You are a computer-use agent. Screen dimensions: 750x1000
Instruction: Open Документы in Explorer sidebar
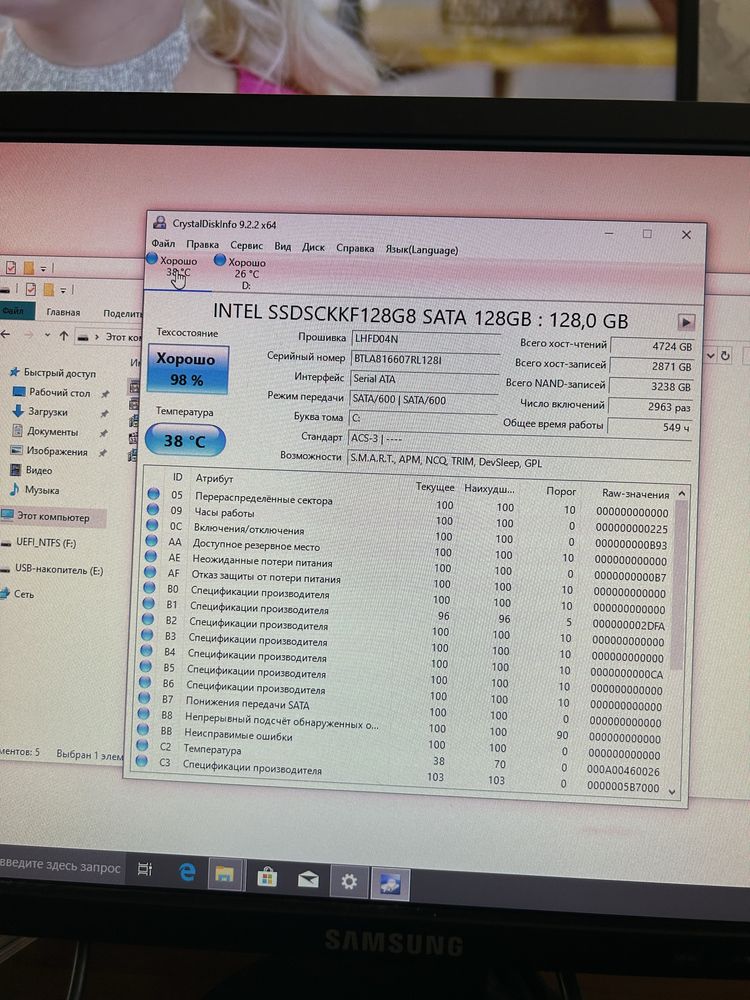pos(44,432)
